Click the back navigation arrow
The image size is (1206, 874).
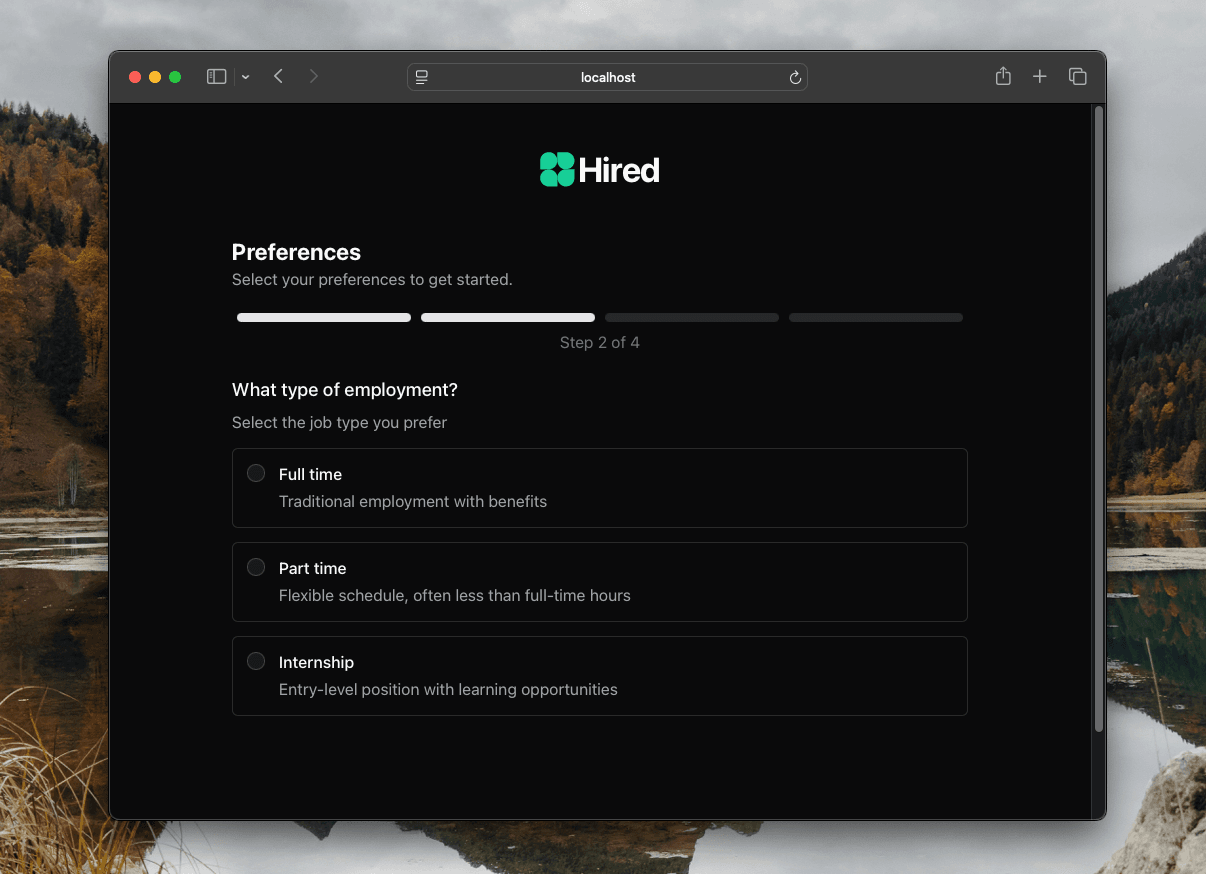pos(278,76)
